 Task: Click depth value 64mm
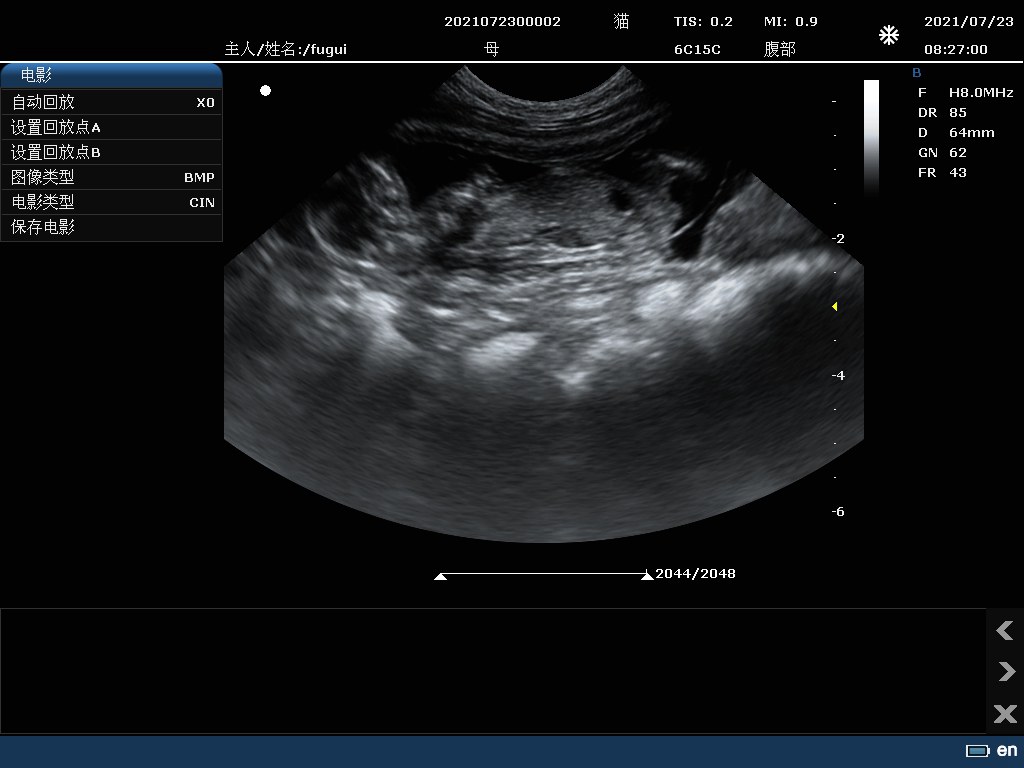(972, 133)
